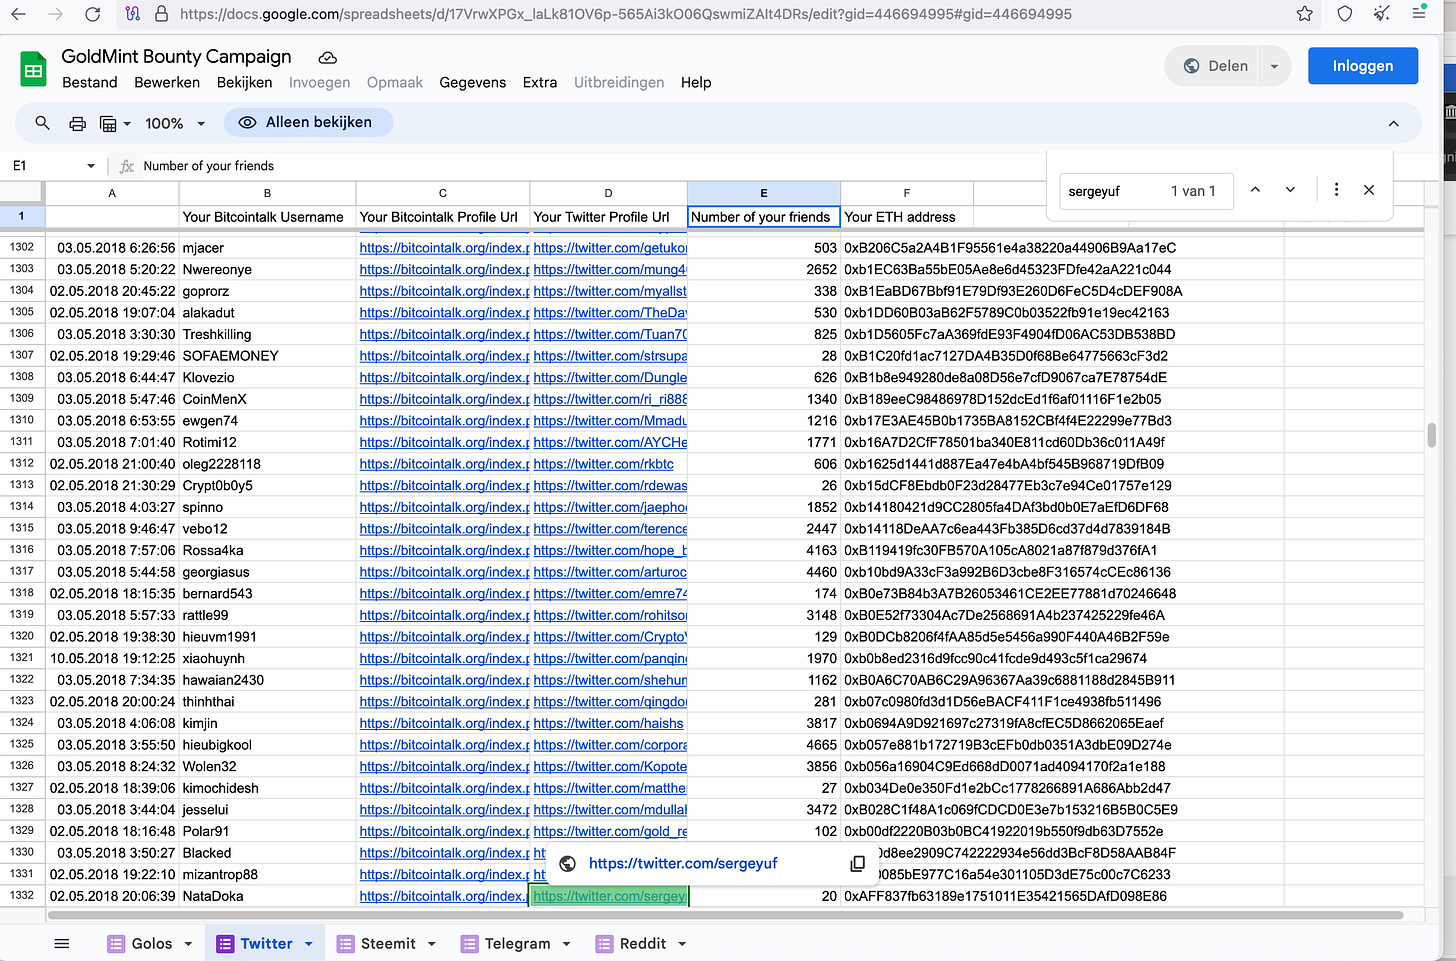Open the Gegevens menu
This screenshot has width=1456, height=961.
click(x=473, y=83)
